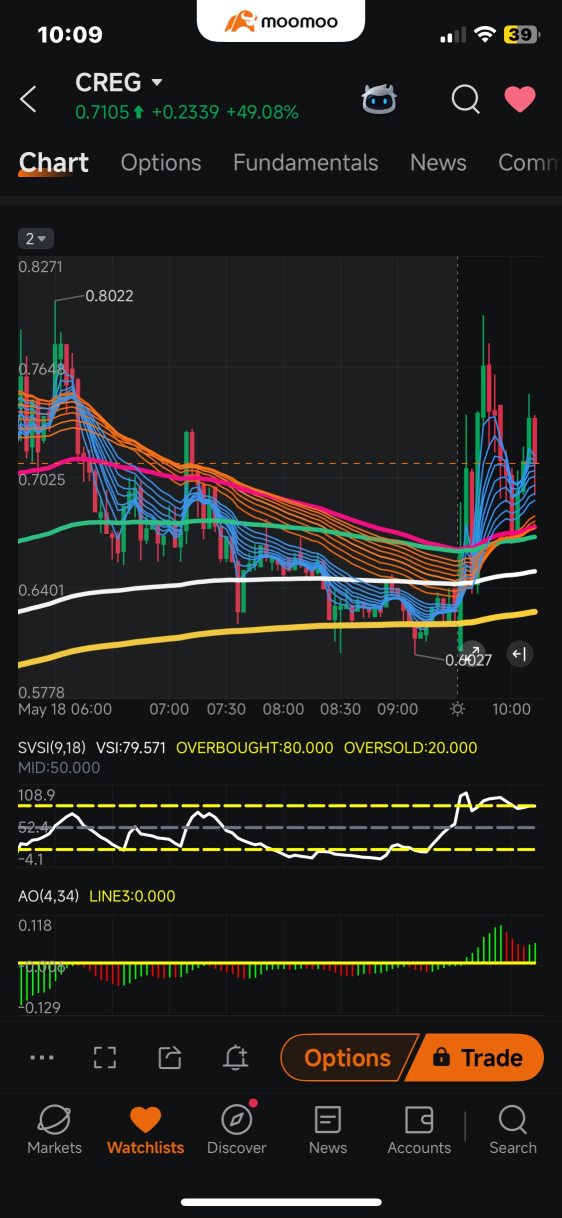
Task: Open Markets in bottom navigation
Action: point(54,1130)
